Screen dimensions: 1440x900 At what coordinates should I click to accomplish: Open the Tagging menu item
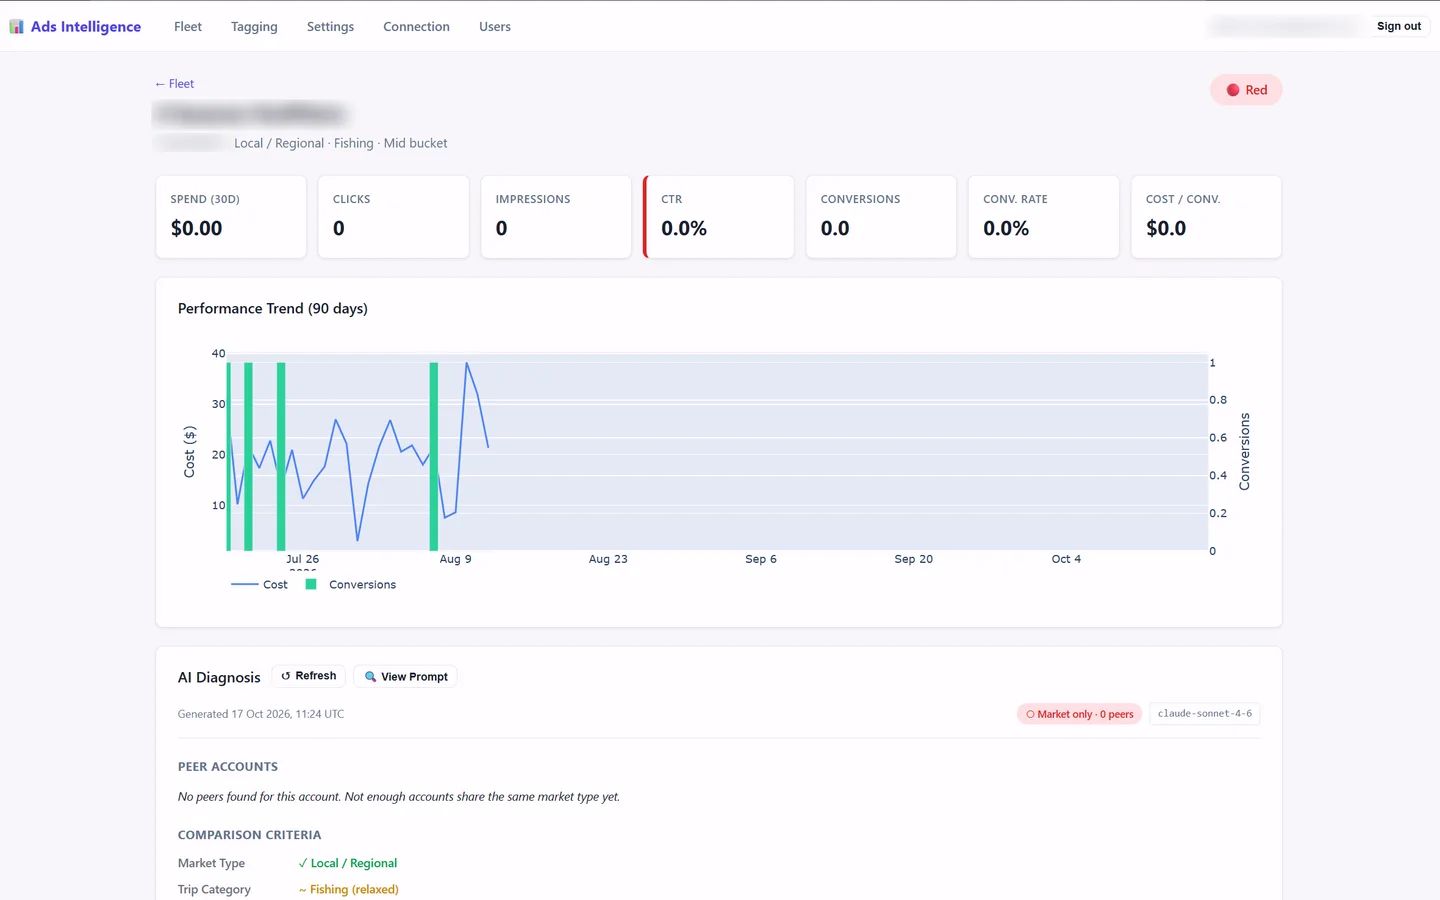(254, 27)
